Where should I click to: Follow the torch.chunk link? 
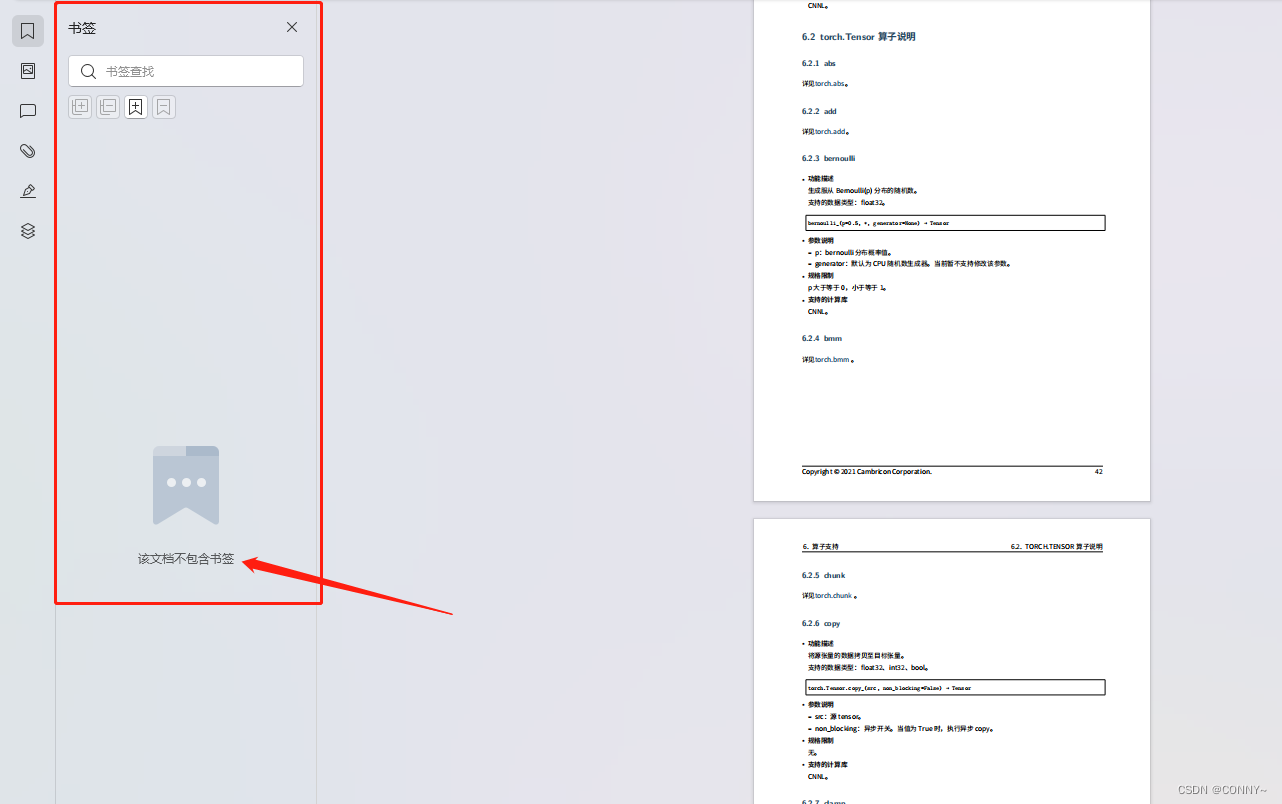point(834,596)
